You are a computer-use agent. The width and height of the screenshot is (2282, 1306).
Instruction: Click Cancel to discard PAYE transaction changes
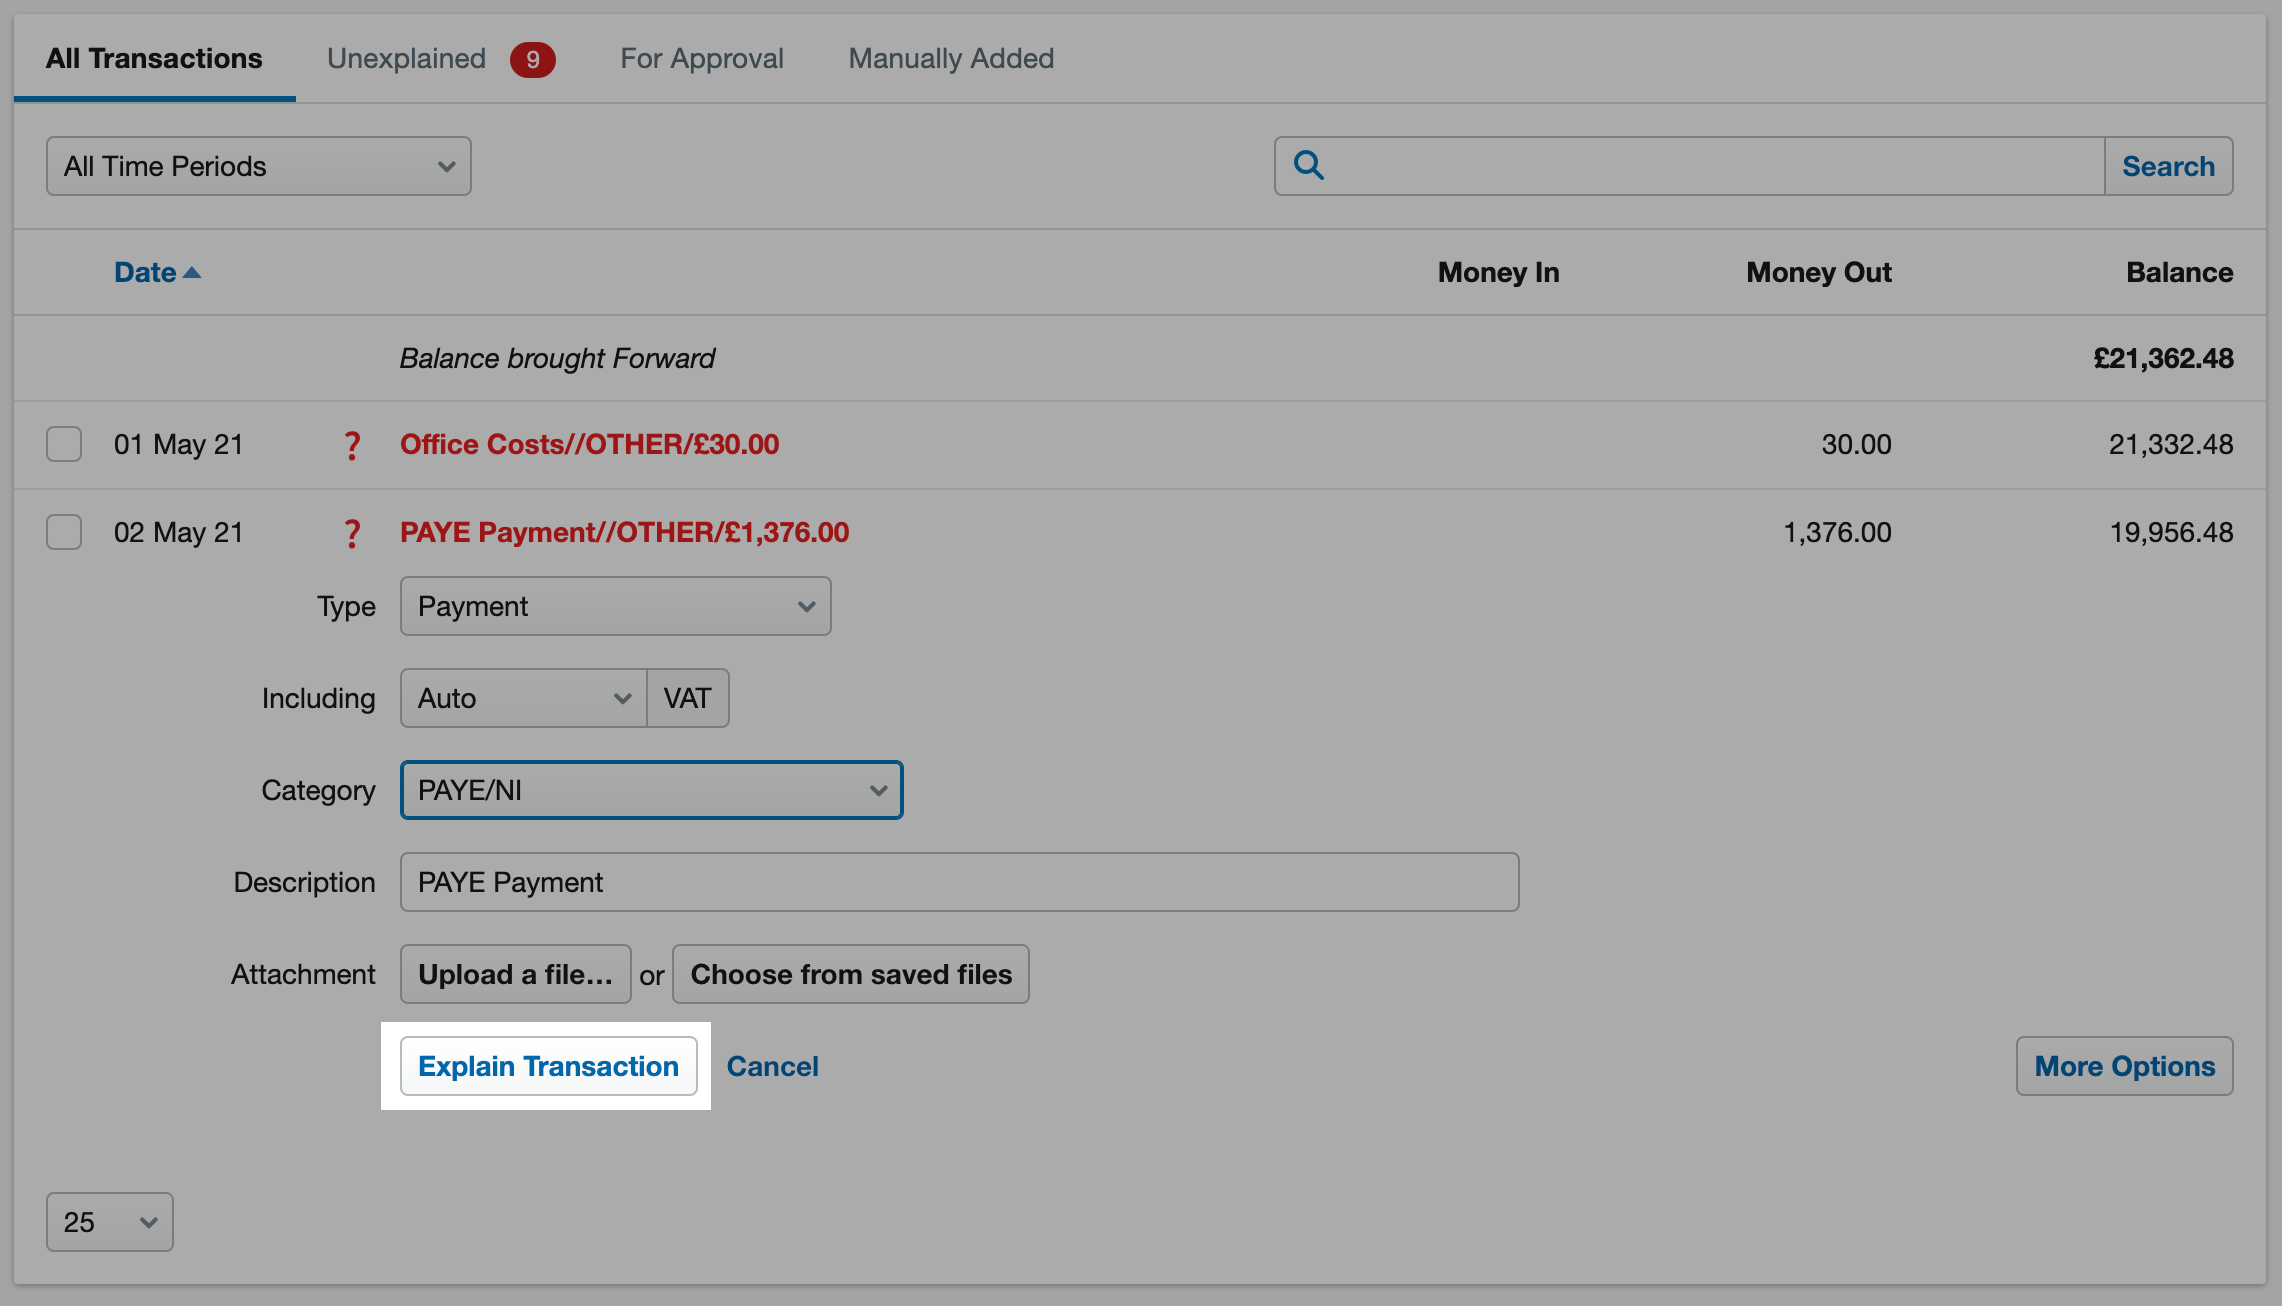773,1066
